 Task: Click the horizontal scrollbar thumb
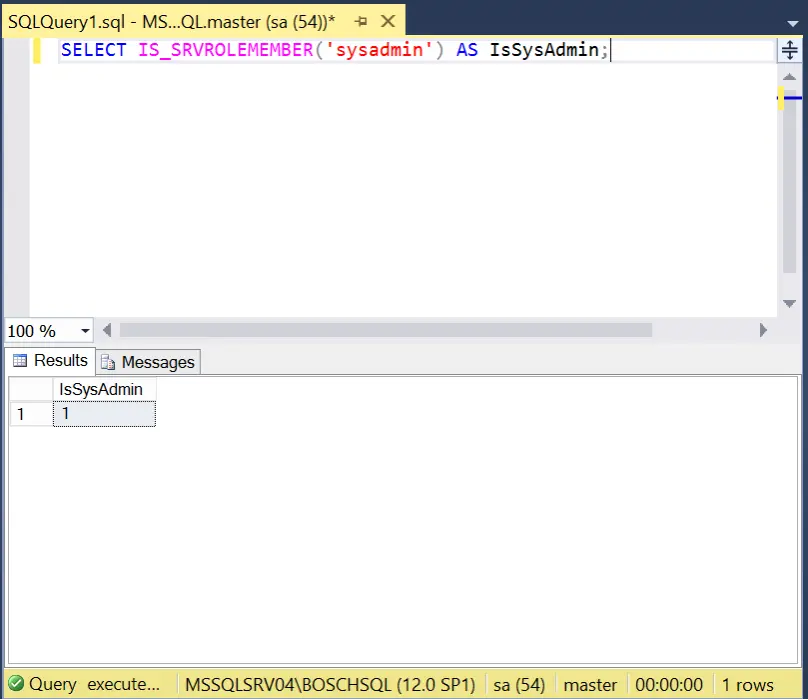click(385, 330)
